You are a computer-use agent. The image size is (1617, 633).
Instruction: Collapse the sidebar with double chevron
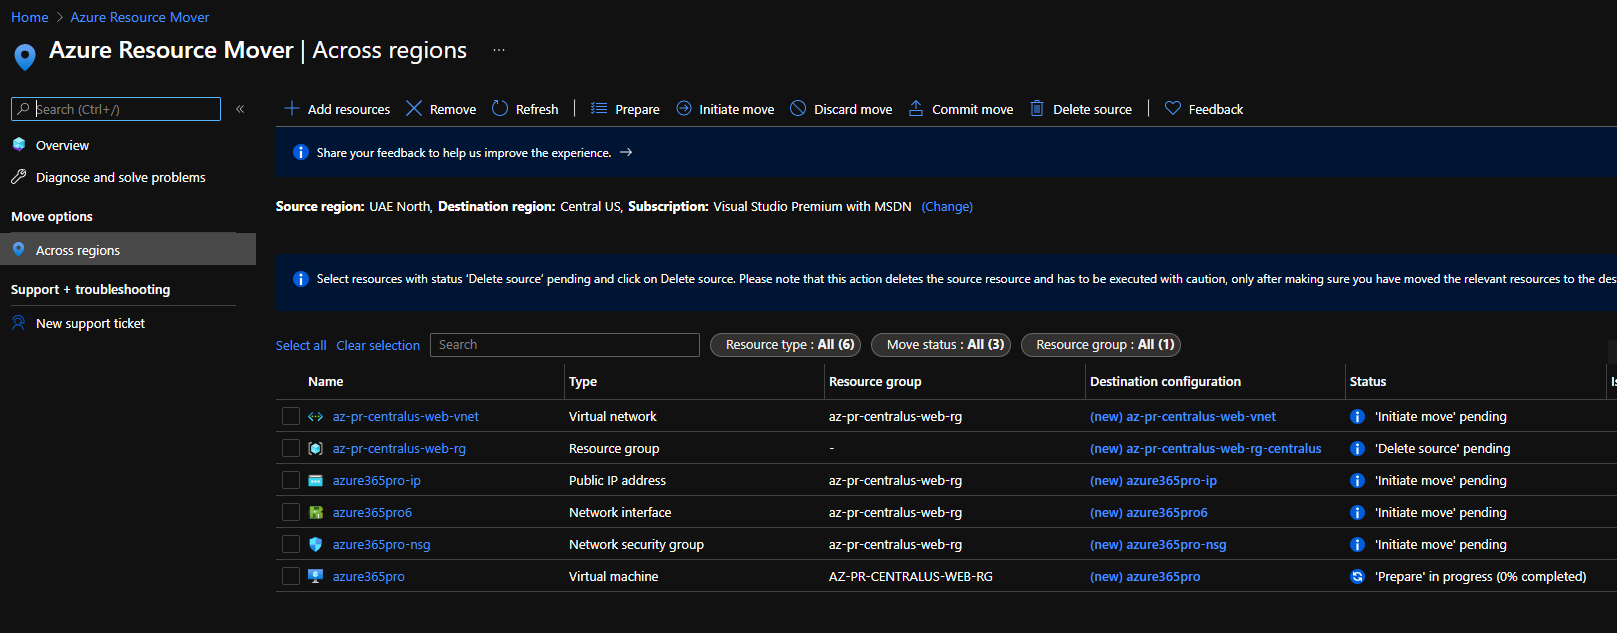click(240, 109)
